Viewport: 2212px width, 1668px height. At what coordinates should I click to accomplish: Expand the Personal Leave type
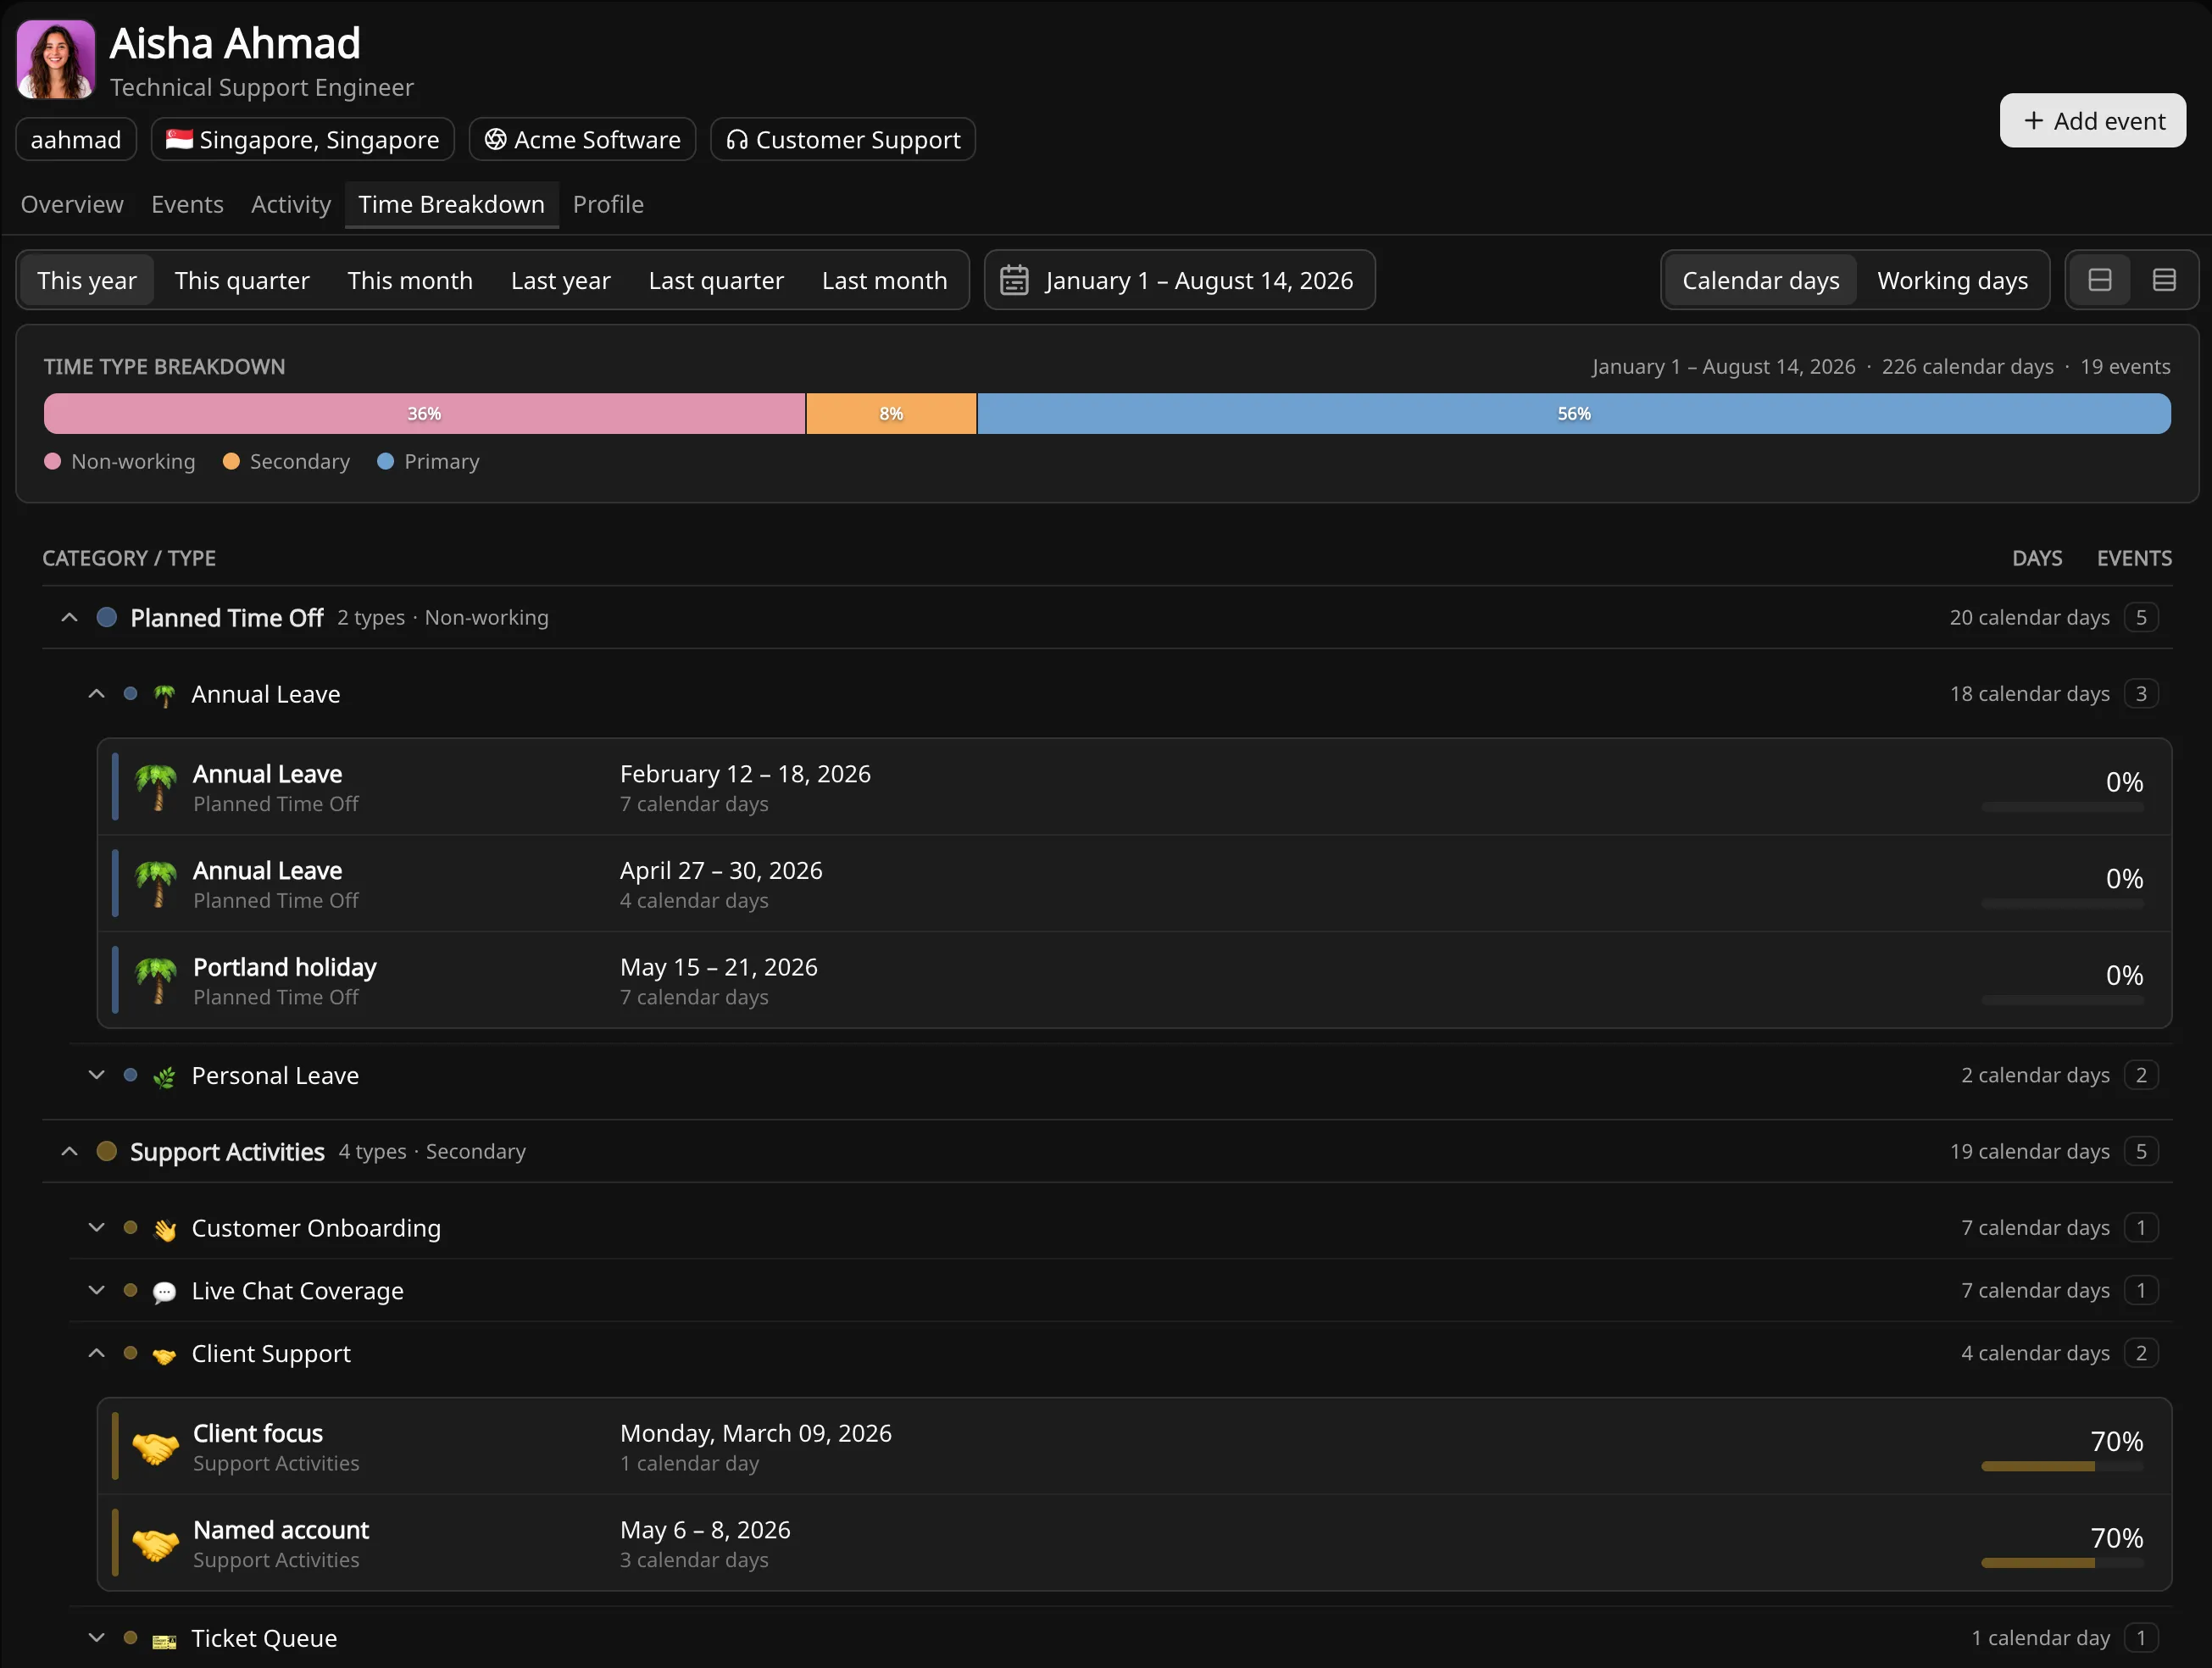click(96, 1075)
